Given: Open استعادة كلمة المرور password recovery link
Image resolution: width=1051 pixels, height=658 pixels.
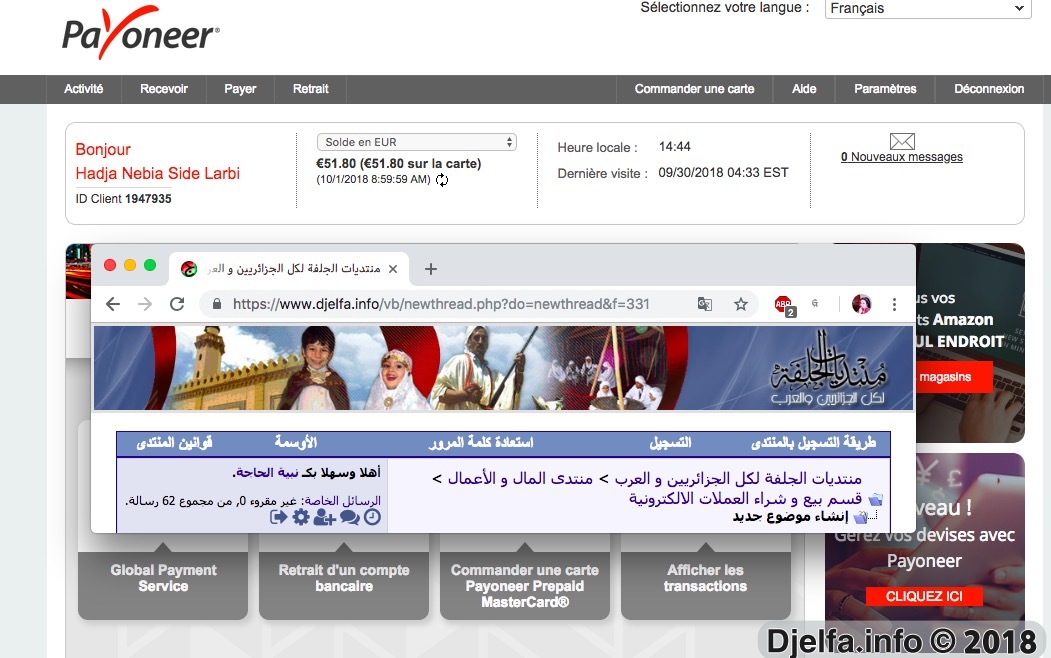Looking at the screenshot, I should 481,443.
